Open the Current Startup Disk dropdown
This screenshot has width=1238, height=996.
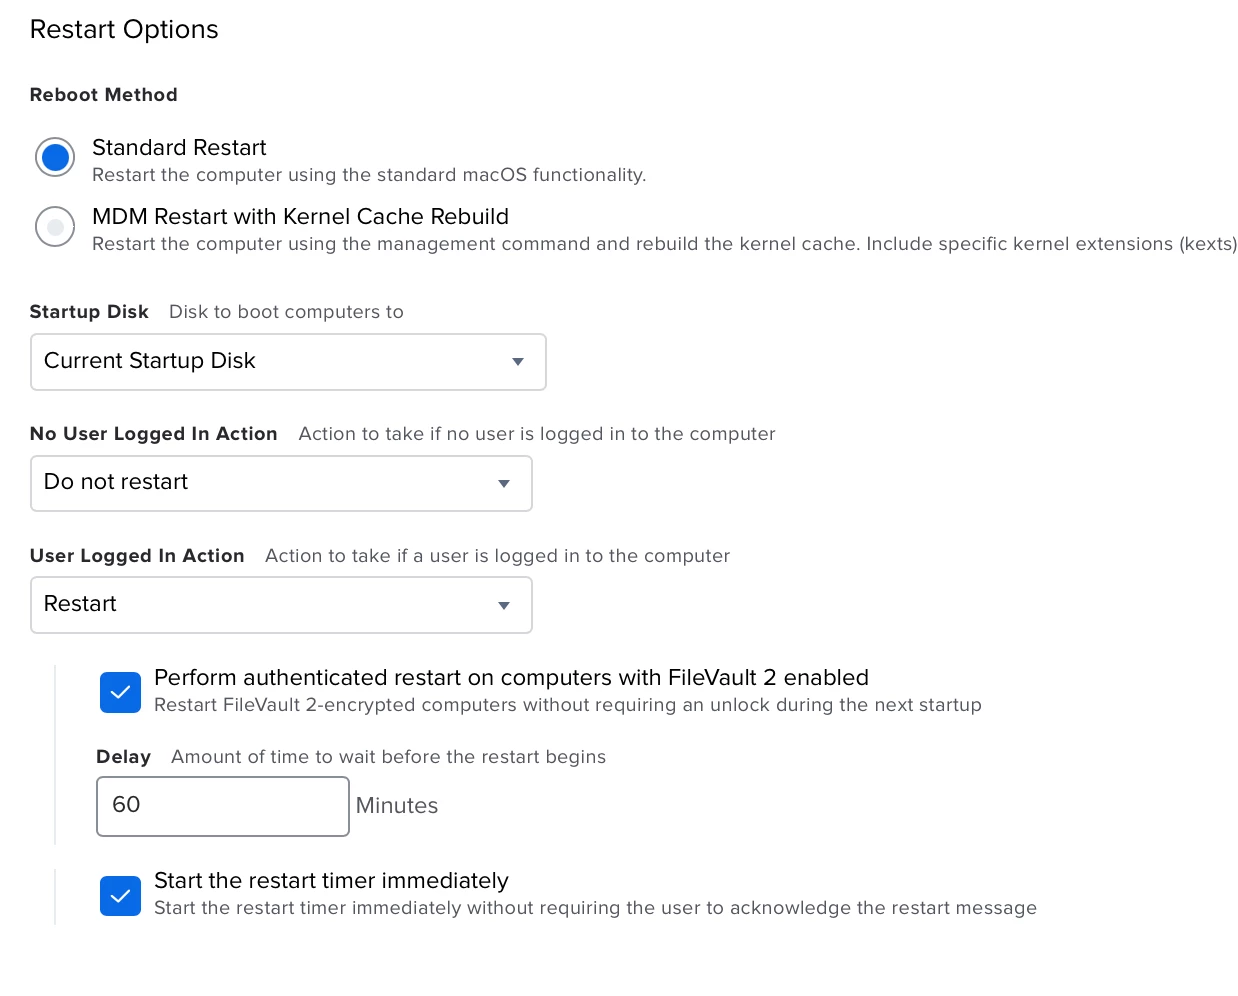click(270, 361)
